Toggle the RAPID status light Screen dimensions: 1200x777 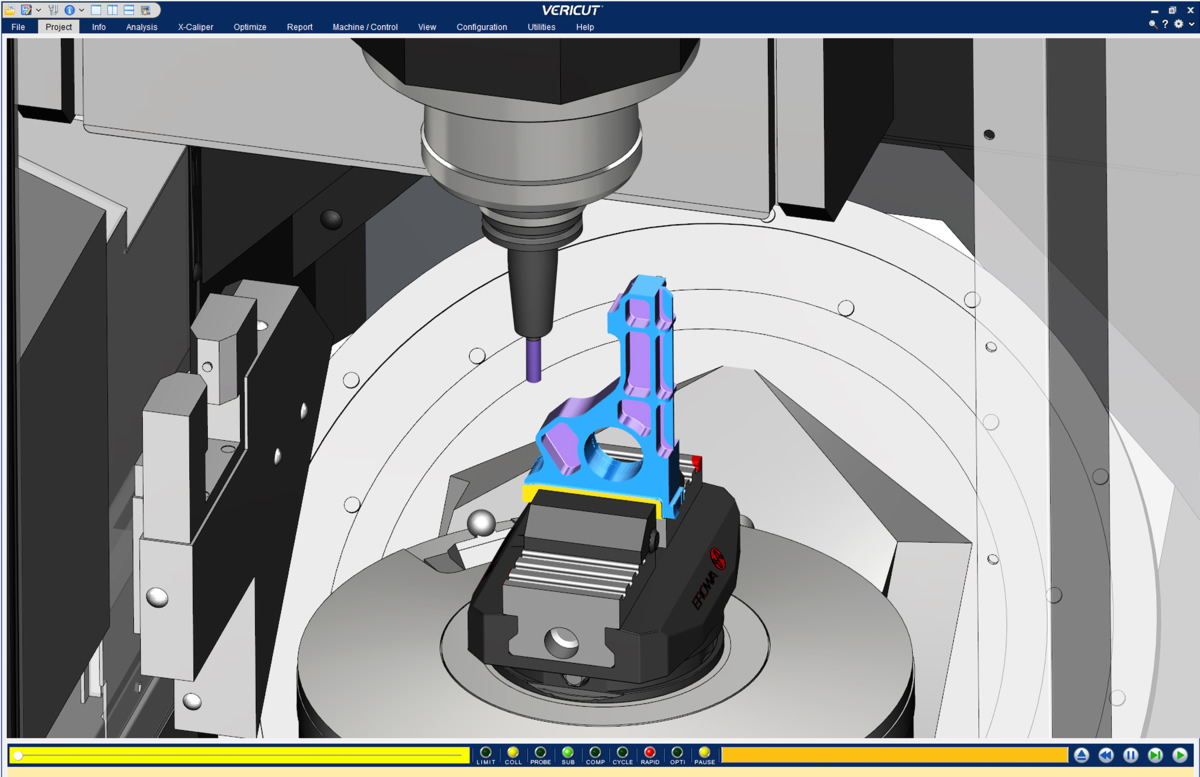tap(650, 752)
